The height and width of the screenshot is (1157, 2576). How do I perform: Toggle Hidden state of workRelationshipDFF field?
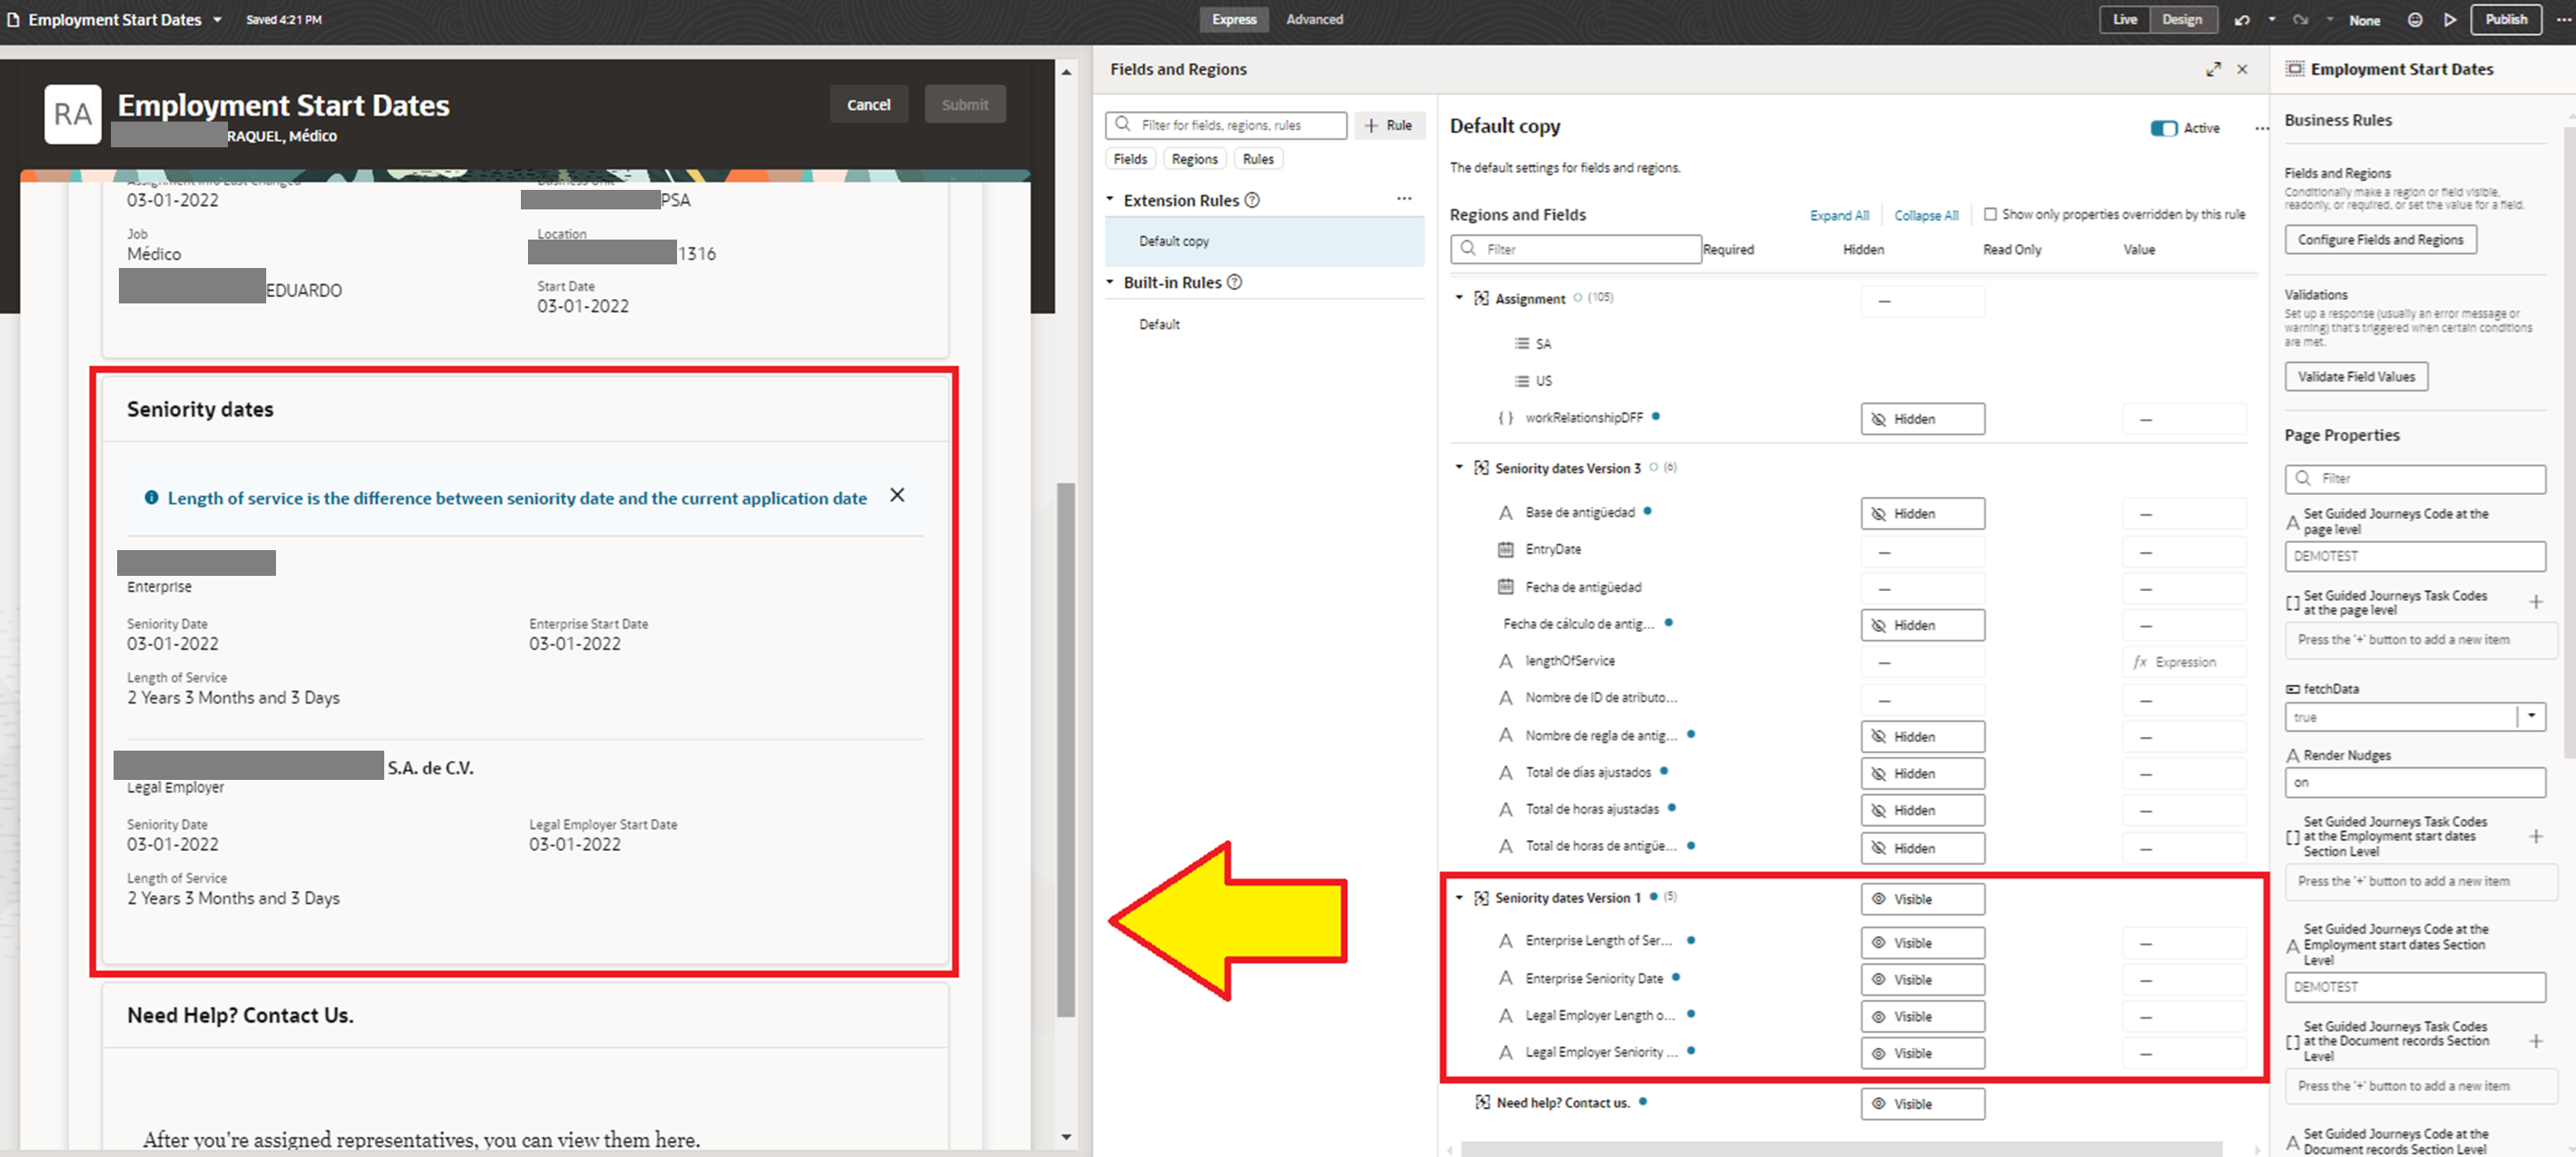(x=1921, y=418)
